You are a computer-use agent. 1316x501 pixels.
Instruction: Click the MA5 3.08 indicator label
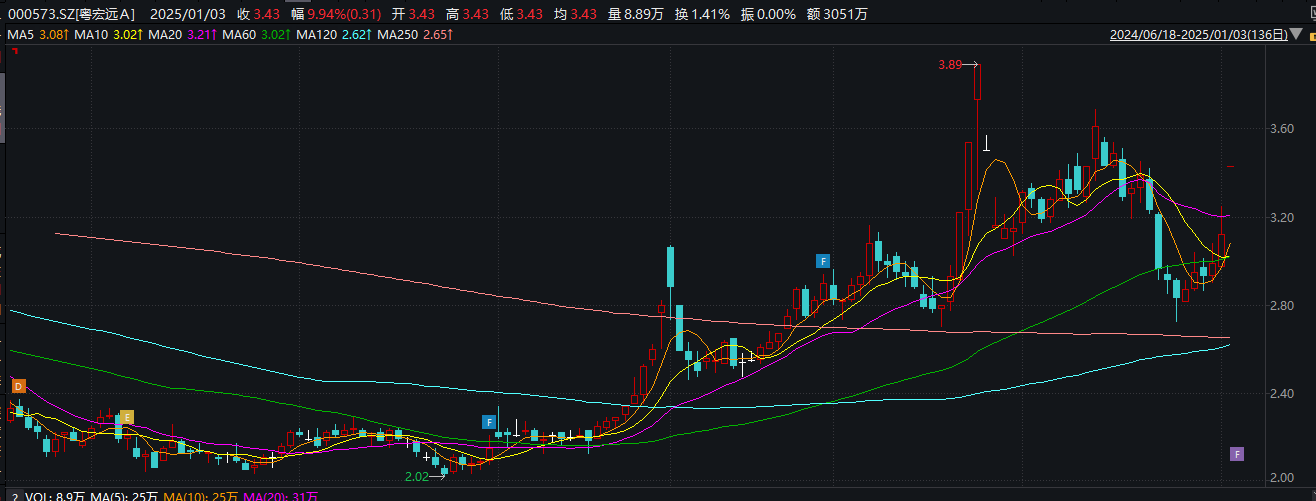tap(37, 36)
